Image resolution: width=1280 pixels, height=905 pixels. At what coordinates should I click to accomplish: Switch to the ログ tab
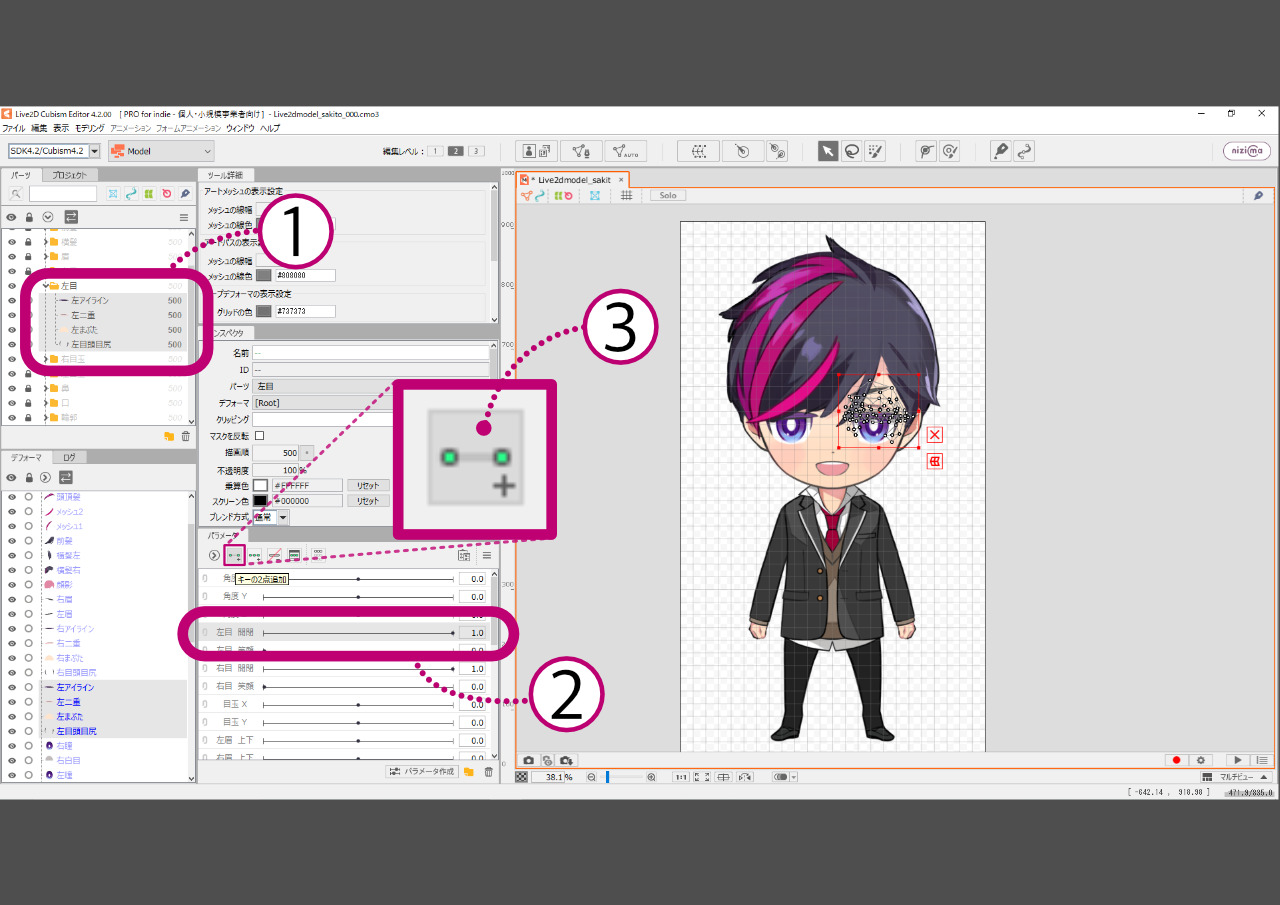[x=69, y=458]
